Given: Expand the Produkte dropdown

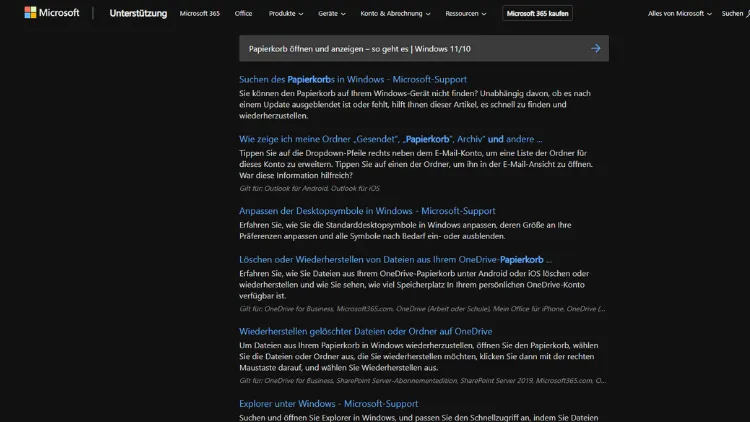Looking at the screenshot, I should tap(286, 13).
